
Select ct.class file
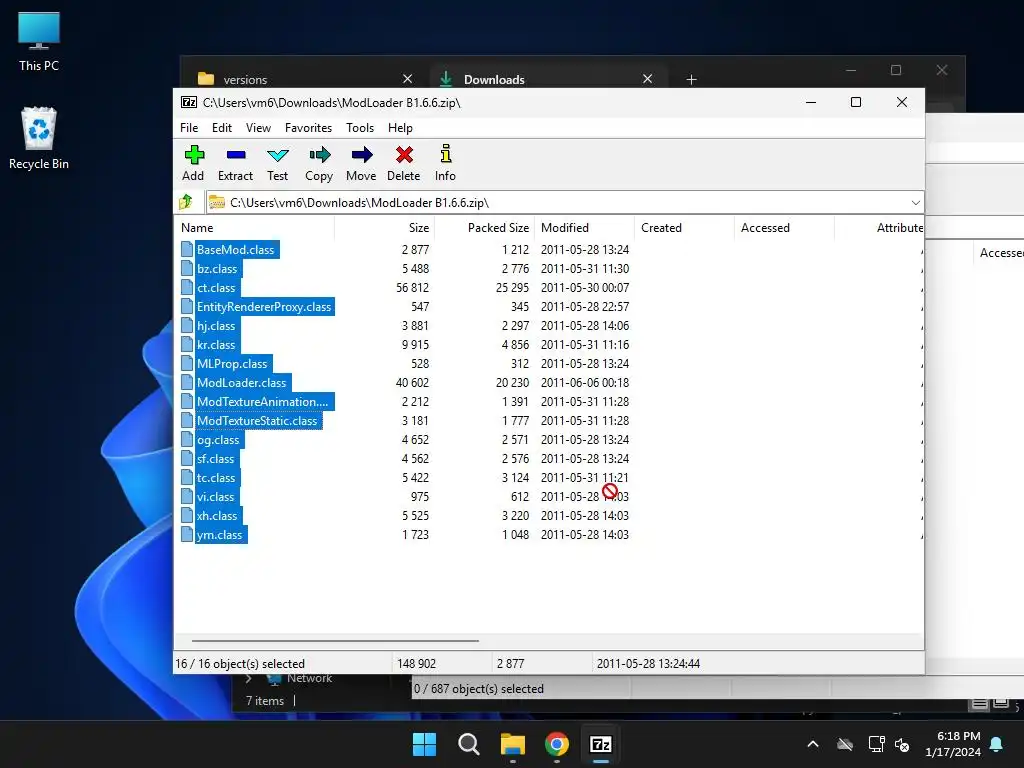coord(216,287)
